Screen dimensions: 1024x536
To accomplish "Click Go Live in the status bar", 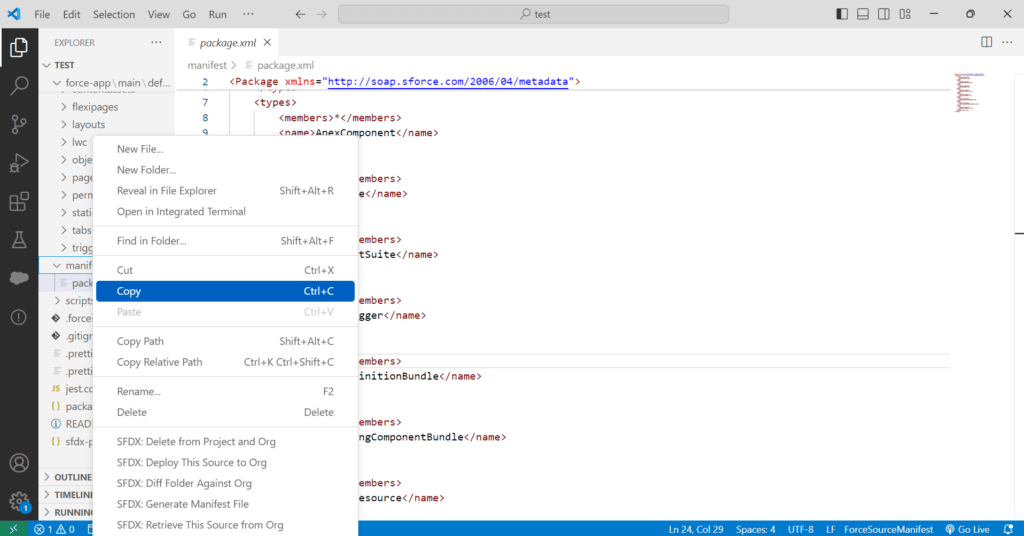I will (967, 529).
